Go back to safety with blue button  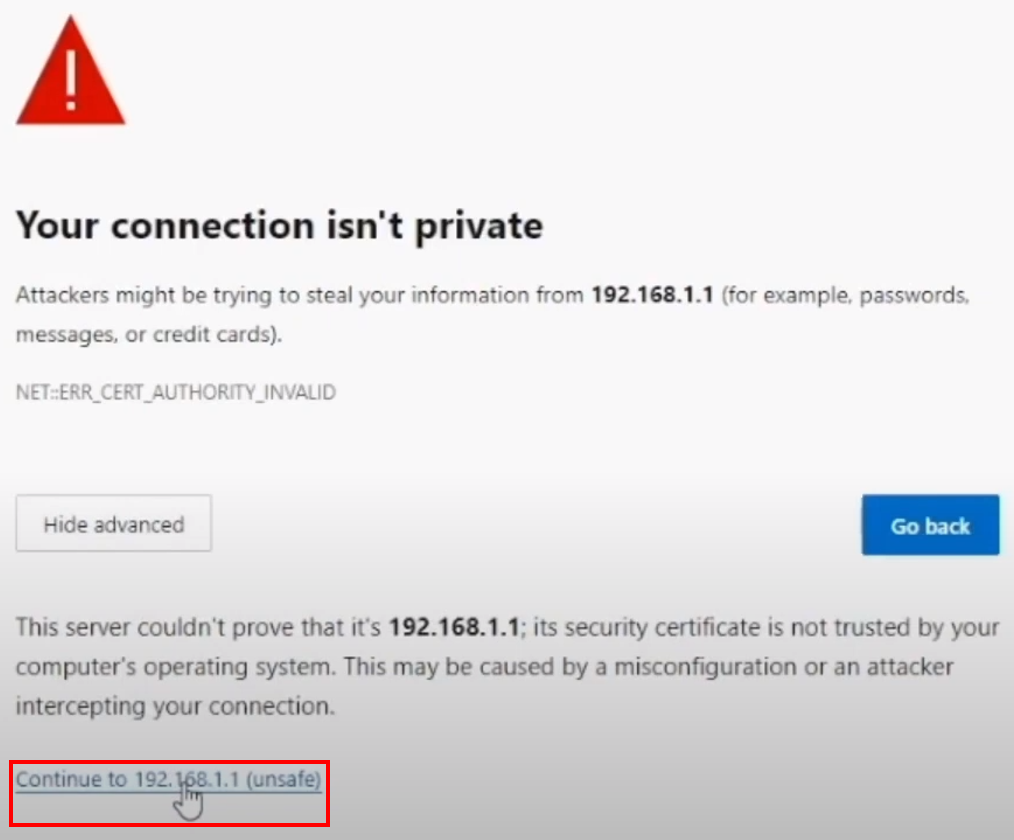click(x=931, y=525)
